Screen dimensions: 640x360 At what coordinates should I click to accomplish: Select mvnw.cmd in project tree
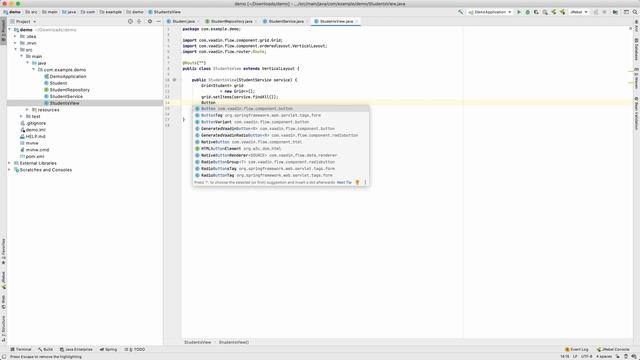(37, 150)
